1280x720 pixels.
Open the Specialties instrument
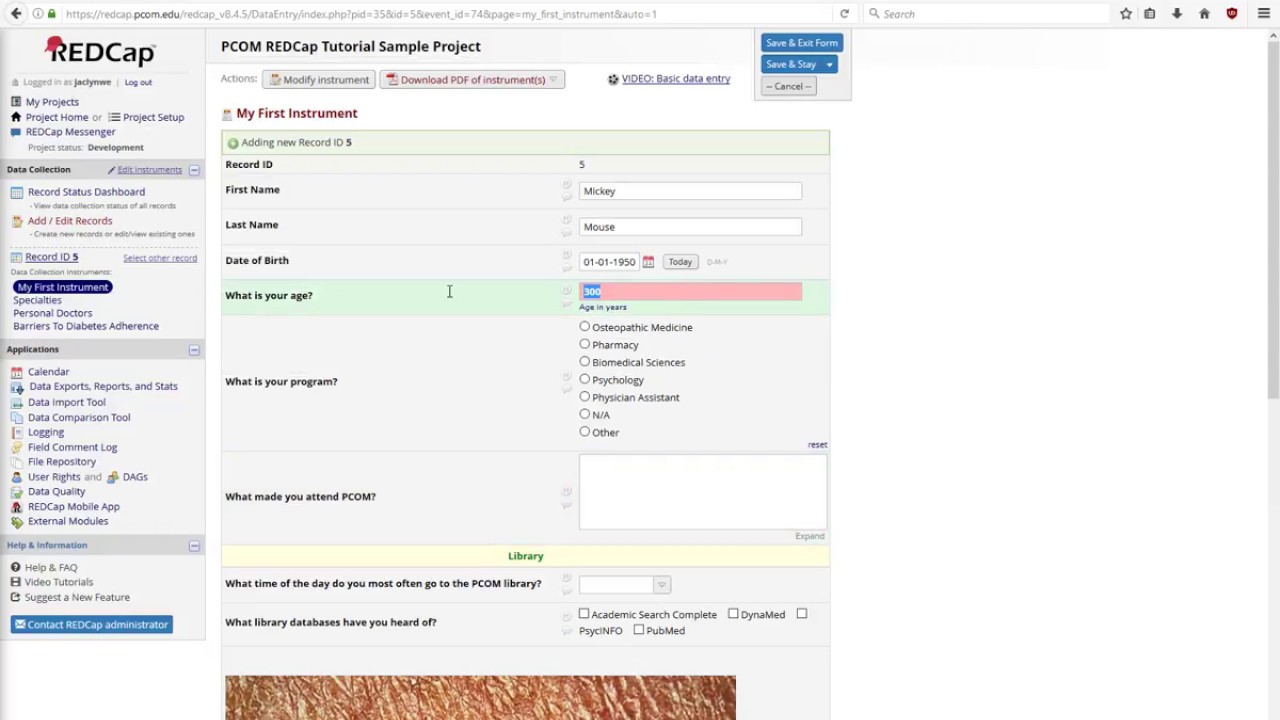37,300
